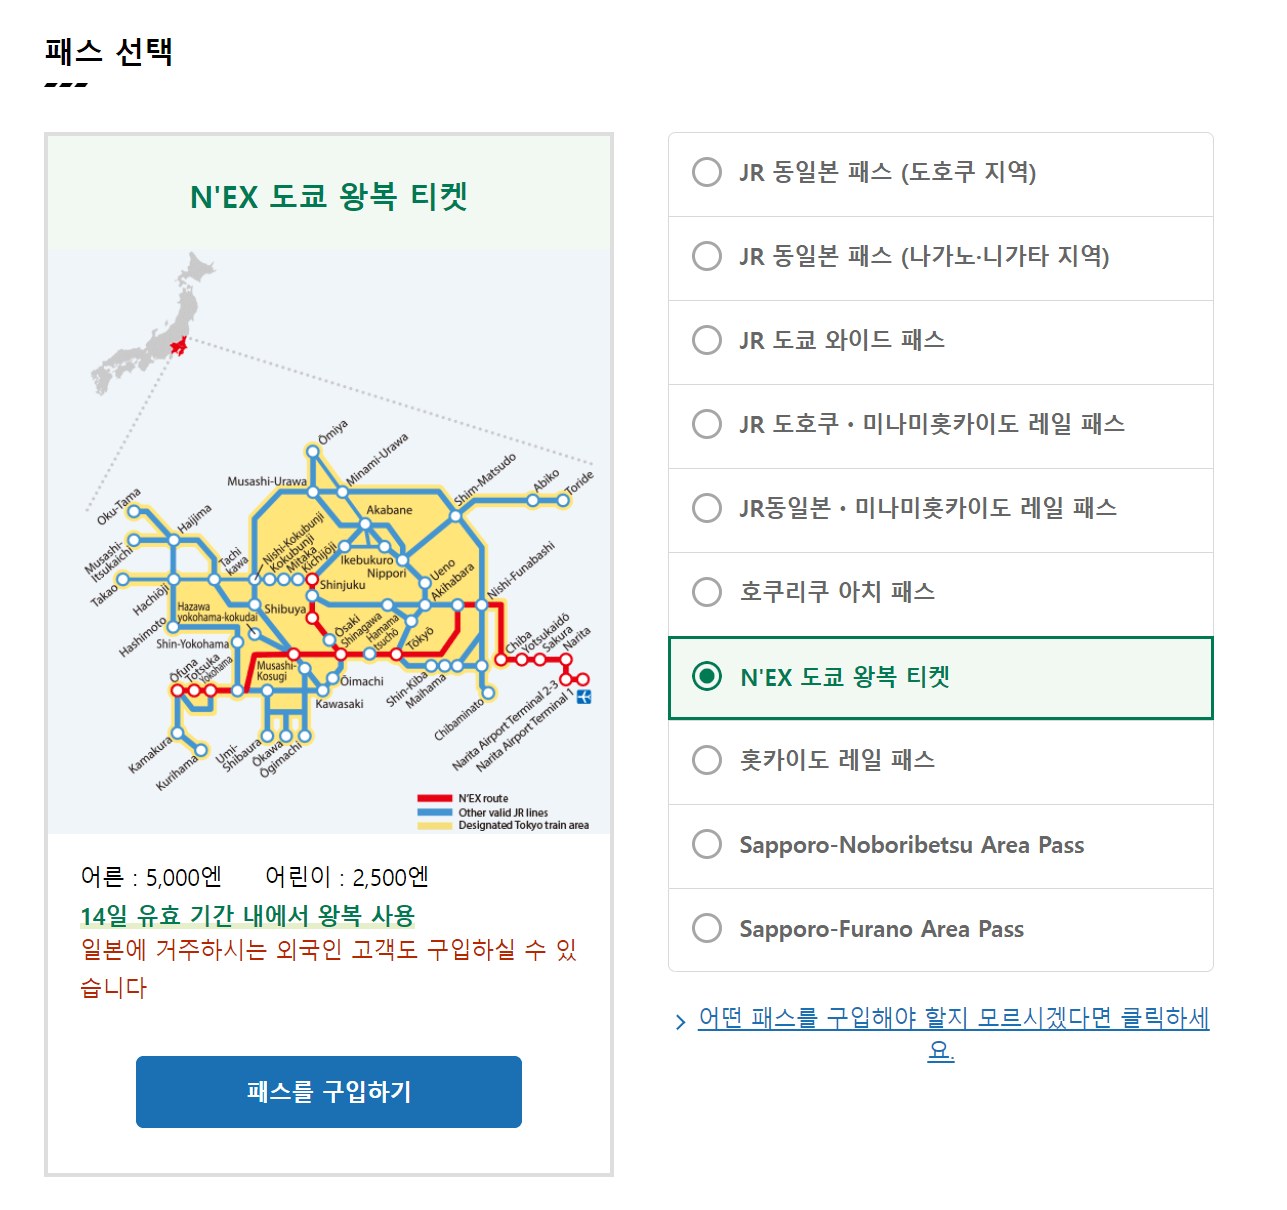
Task: Click the chevron before the help link
Action: [679, 1018]
